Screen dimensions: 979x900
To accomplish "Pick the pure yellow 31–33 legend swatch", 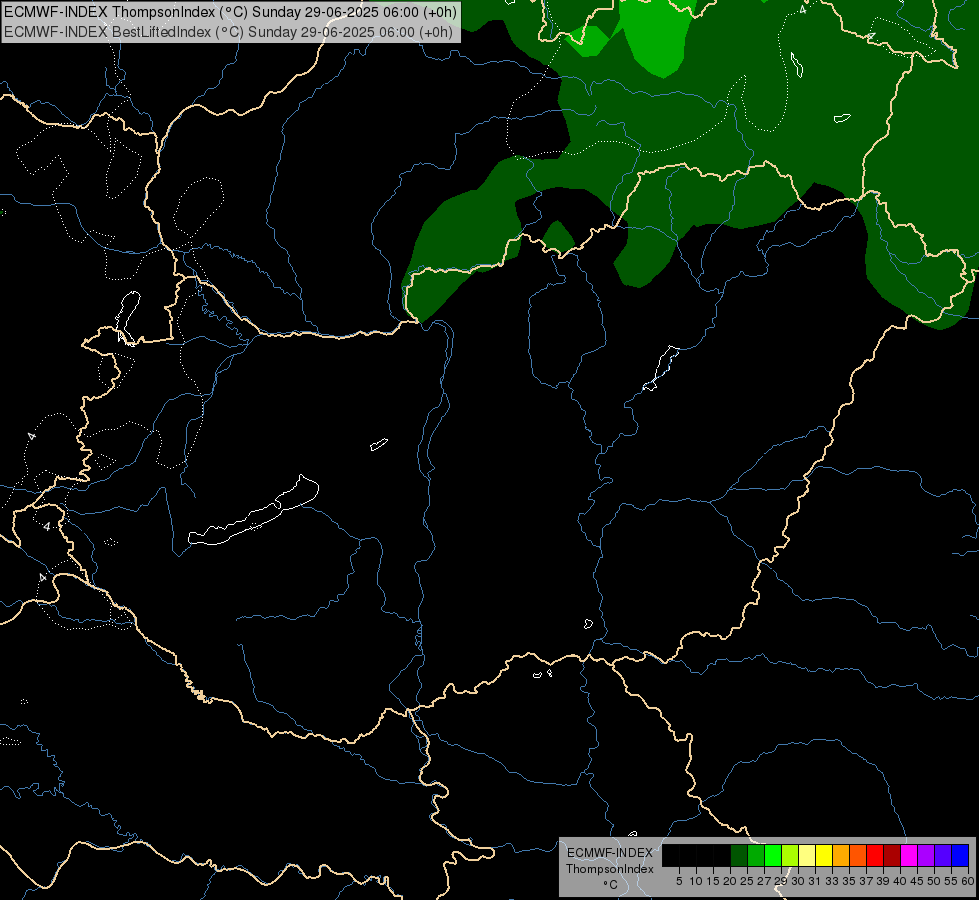I will [824, 856].
